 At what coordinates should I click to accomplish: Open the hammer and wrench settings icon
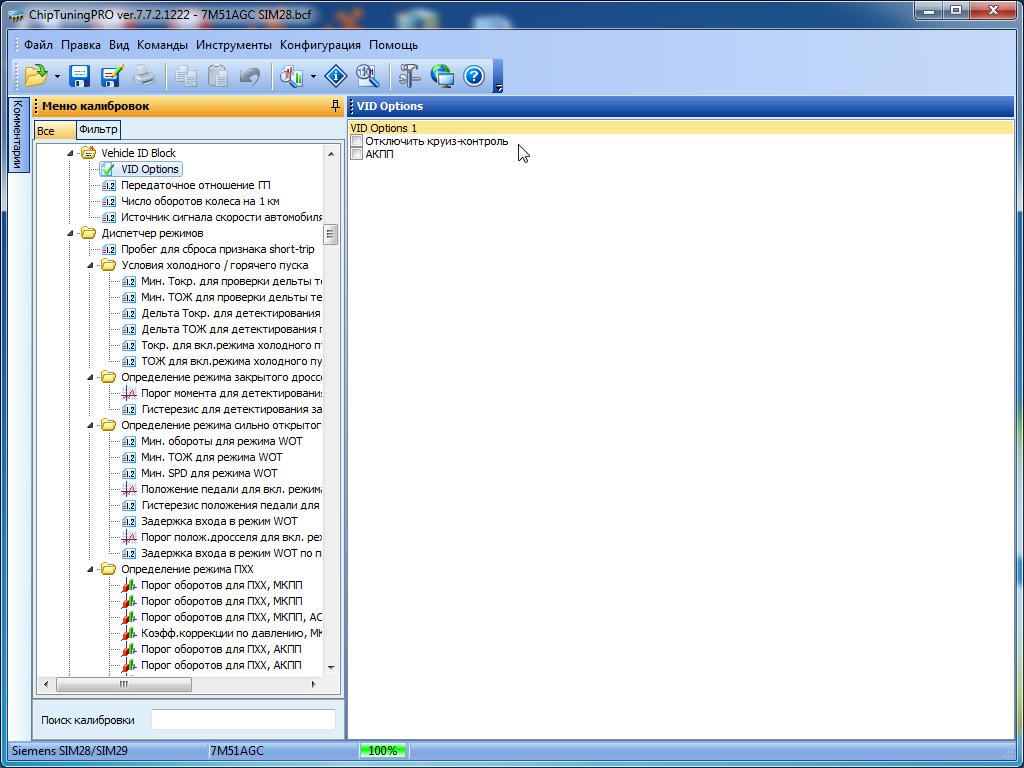410,76
